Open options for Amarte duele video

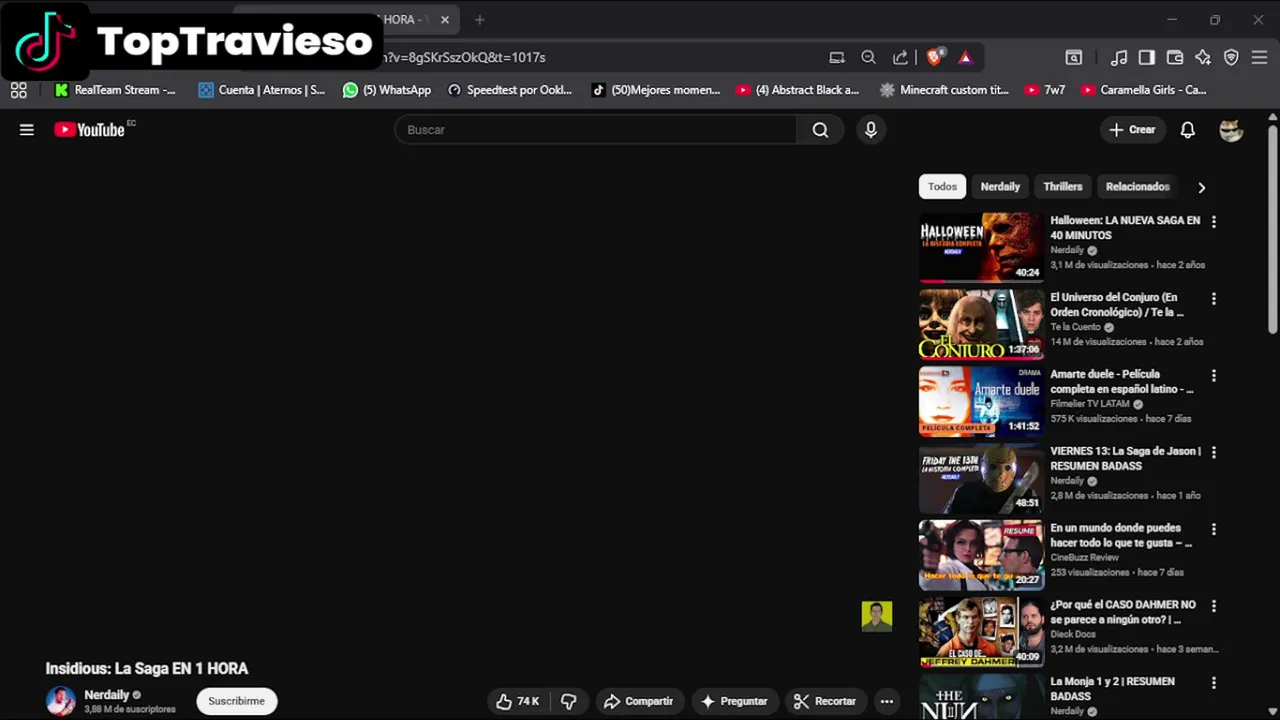click(1214, 376)
